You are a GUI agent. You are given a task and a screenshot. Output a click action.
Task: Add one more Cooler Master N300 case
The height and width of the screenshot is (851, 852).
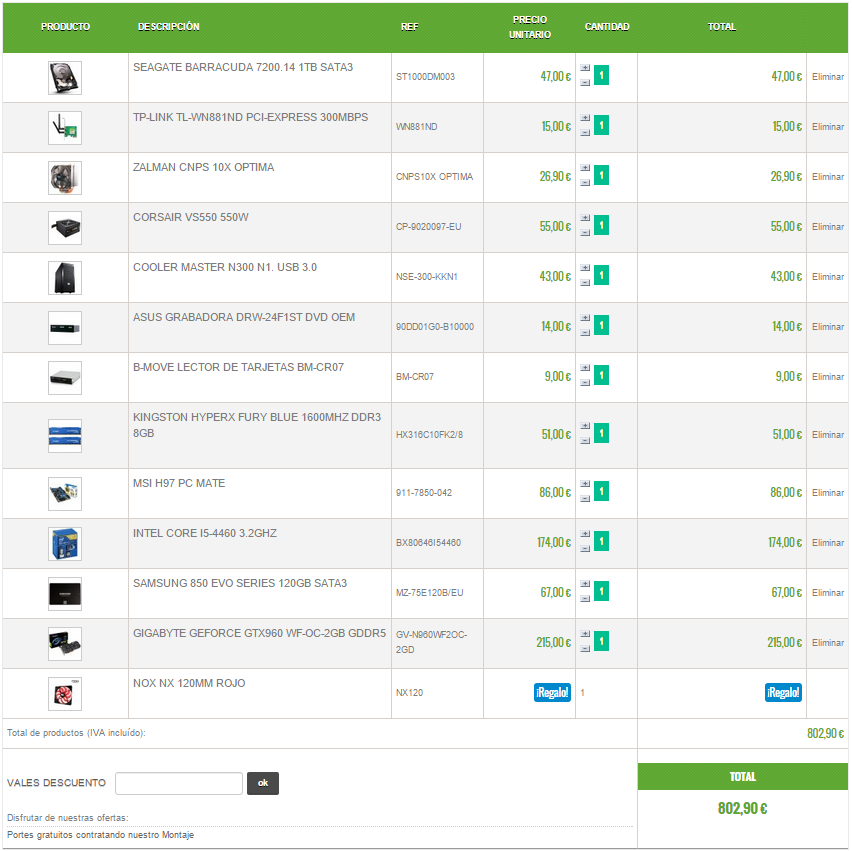(585, 268)
